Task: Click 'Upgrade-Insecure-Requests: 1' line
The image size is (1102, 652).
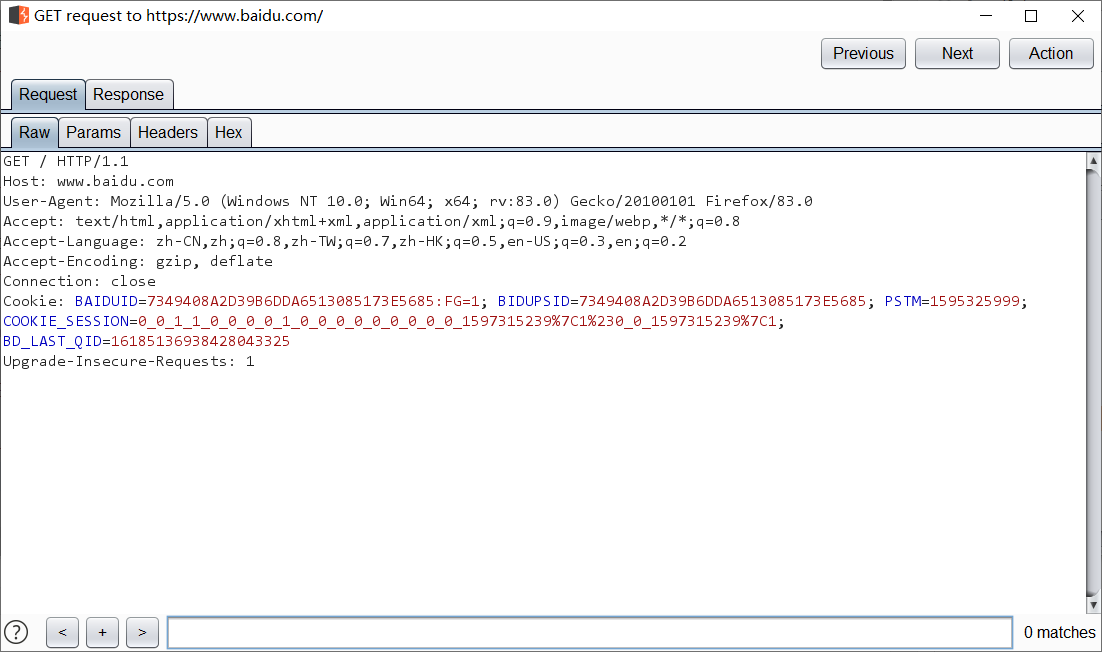Action: [x=129, y=361]
